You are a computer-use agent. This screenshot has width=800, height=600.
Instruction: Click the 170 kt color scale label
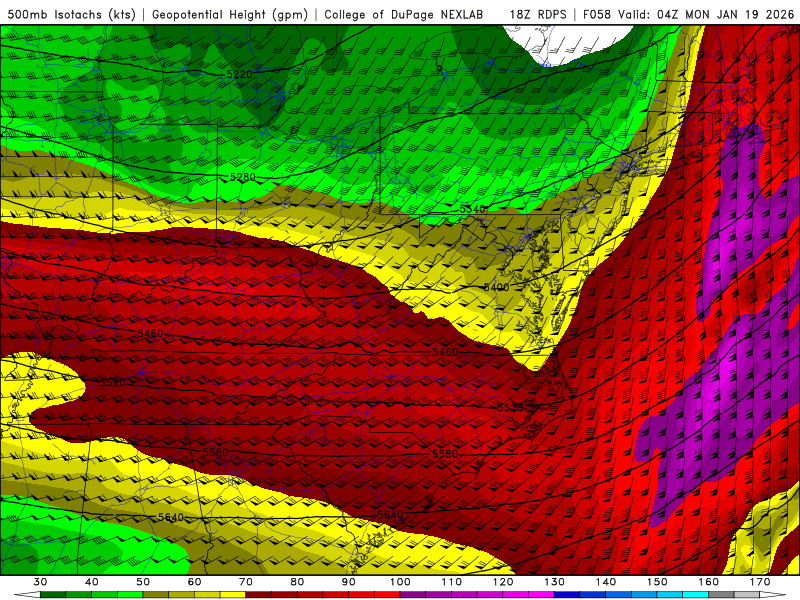(760, 582)
